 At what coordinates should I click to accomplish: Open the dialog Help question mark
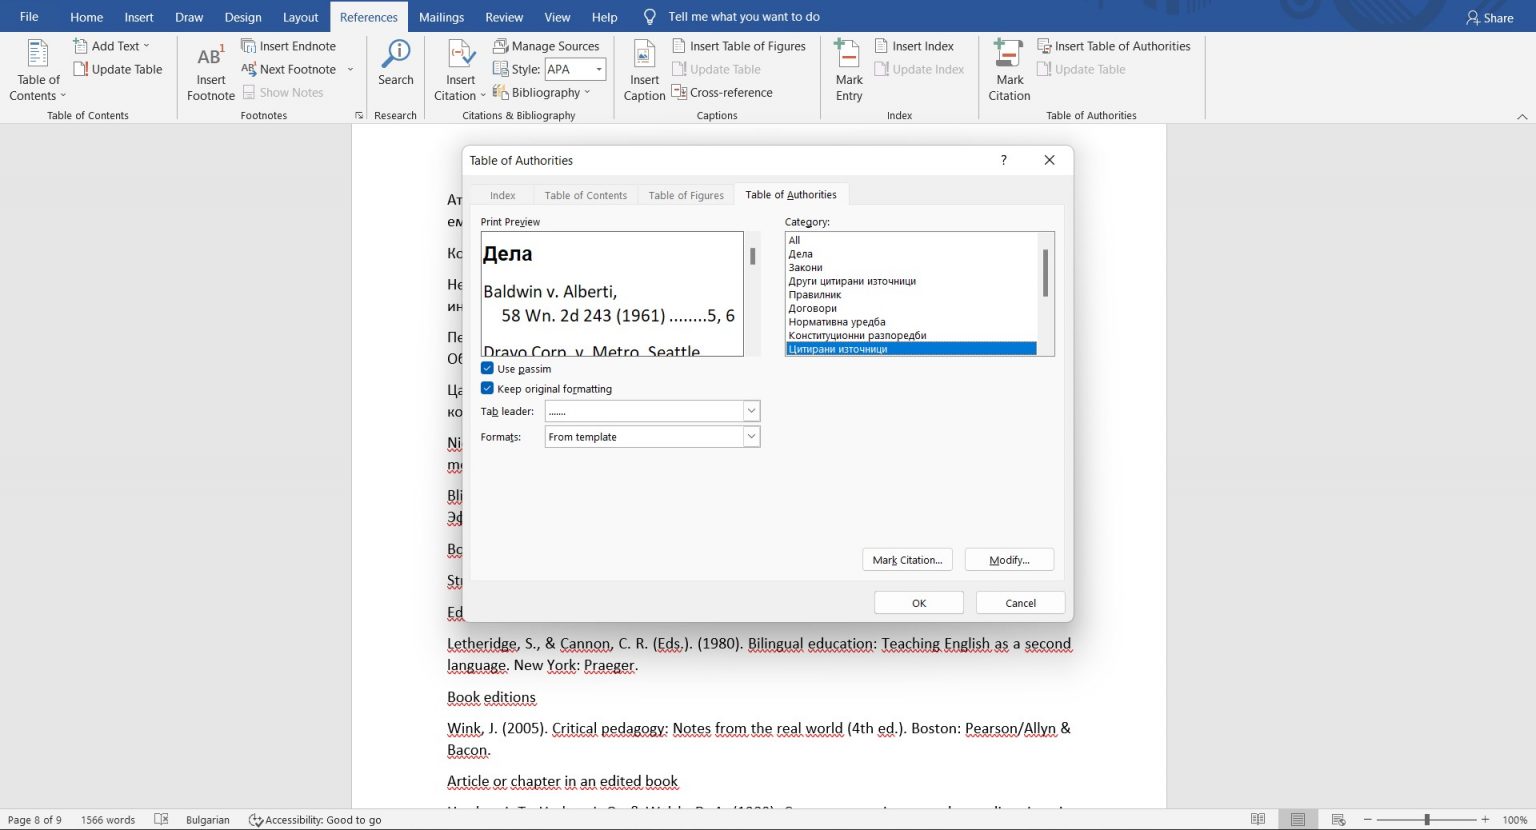pos(1004,160)
